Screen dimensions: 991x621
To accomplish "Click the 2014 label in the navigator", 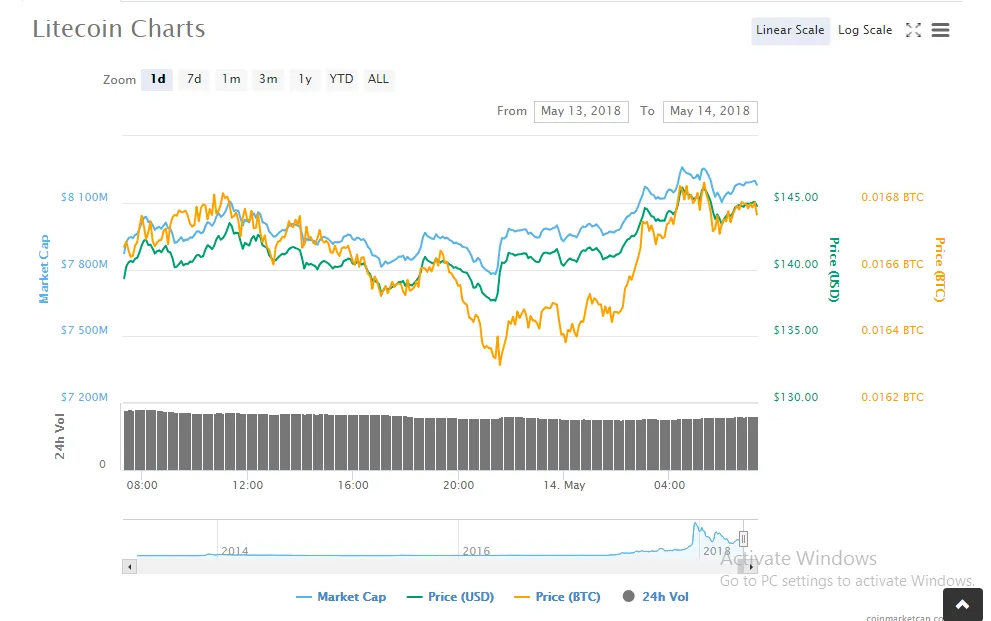I will pos(234,551).
